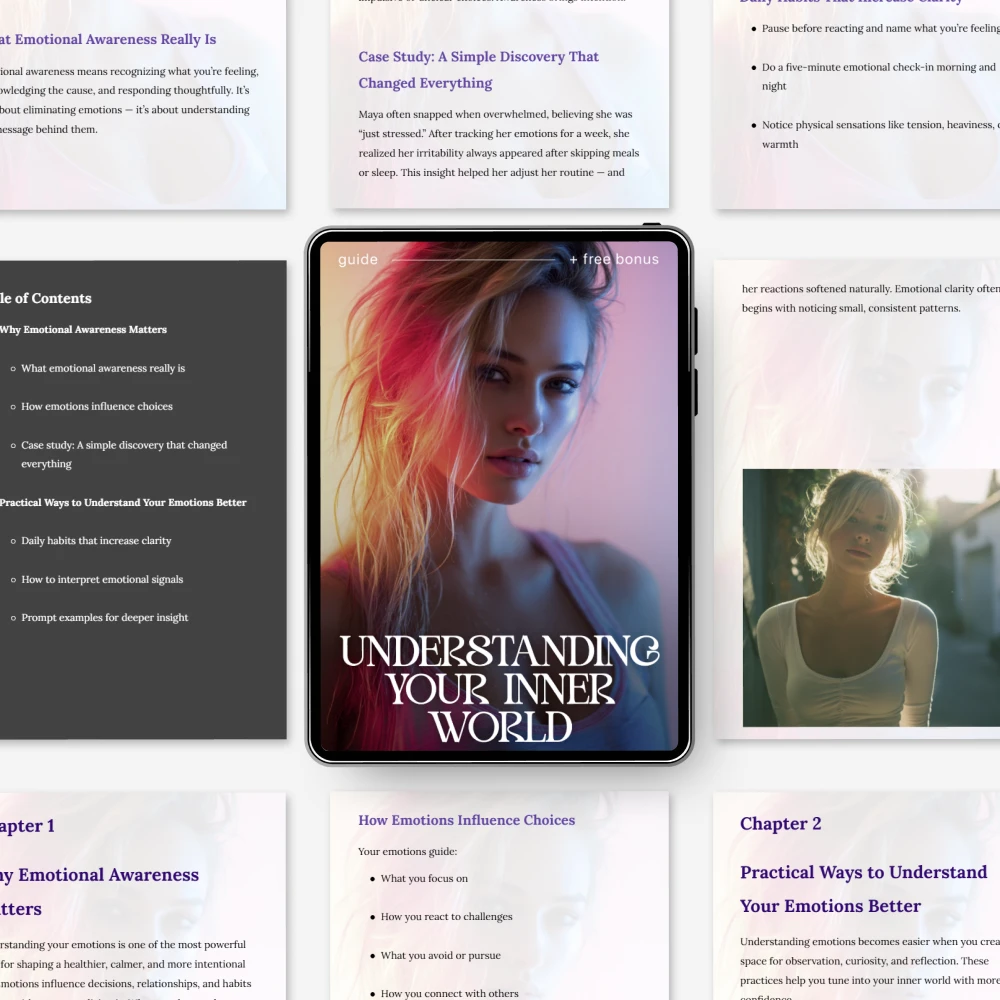Click the "Table of Contents" heading
Image resolution: width=1000 pixels, height=1000 pixels.
point(46,298)
